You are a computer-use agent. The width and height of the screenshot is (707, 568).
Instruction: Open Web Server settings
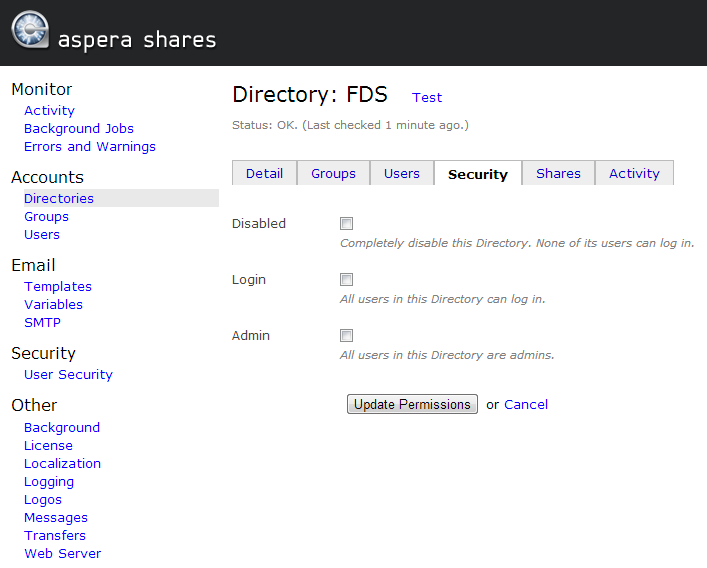coord(63,554)
